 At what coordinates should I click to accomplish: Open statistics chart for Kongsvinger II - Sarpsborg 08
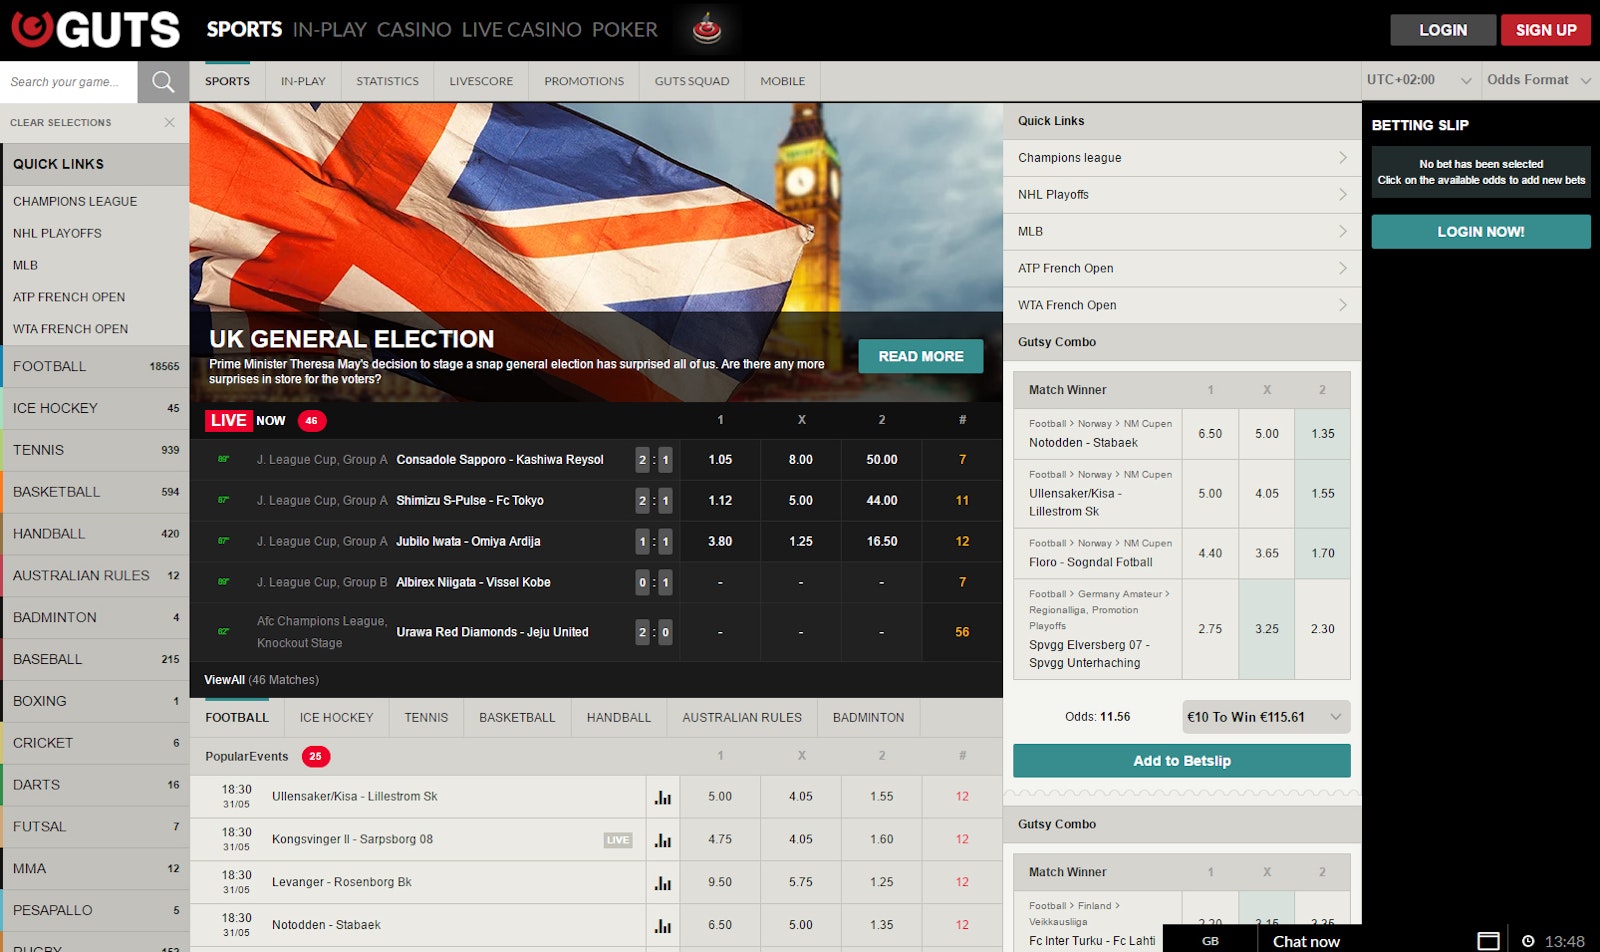(662, 840)
